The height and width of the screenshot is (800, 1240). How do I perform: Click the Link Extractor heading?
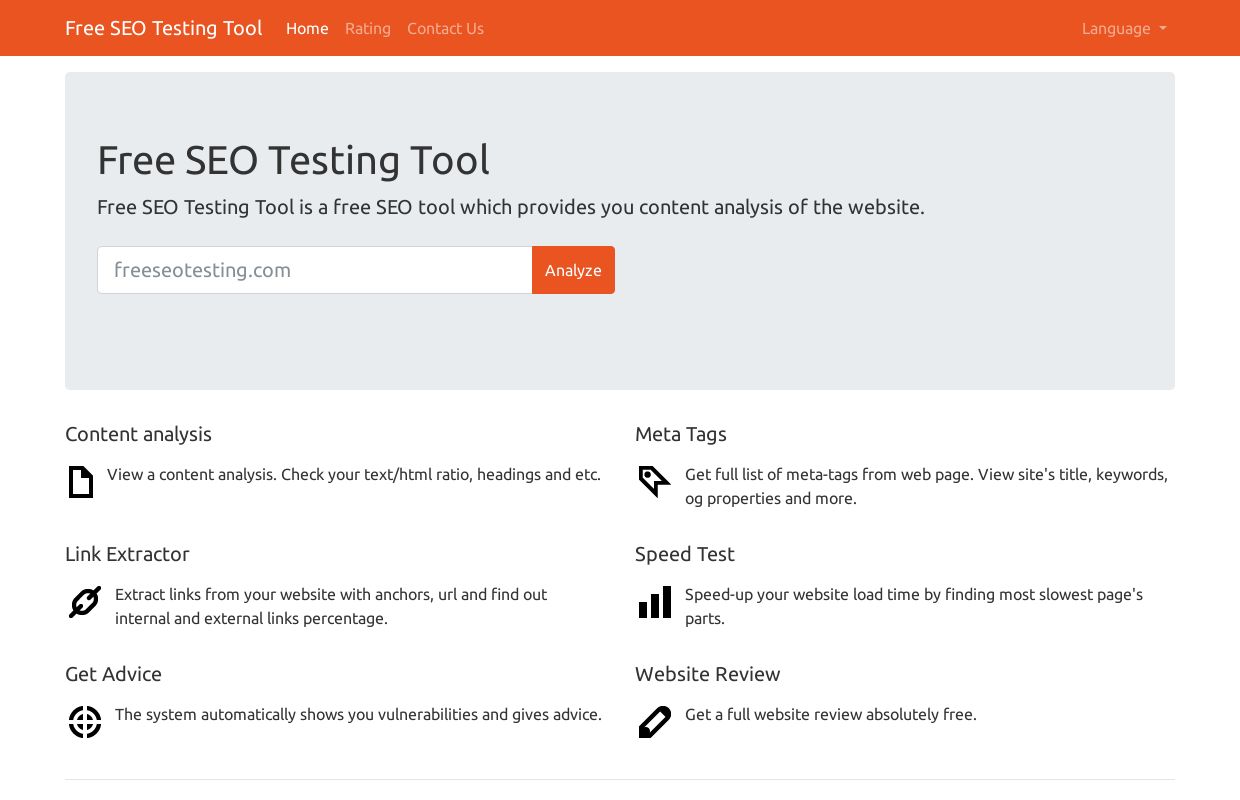(127, 554)
